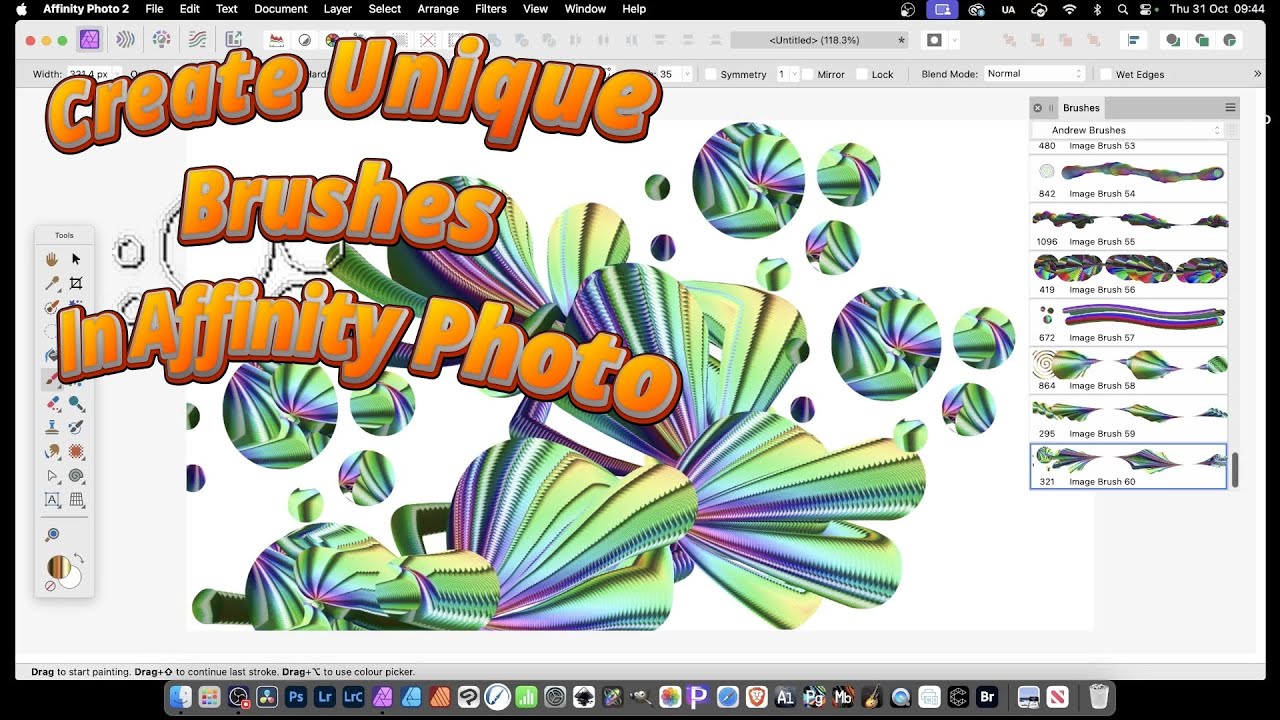Select Image Brush 54 preset
Screen dimensions: 1280x720
click(1128, 179)
